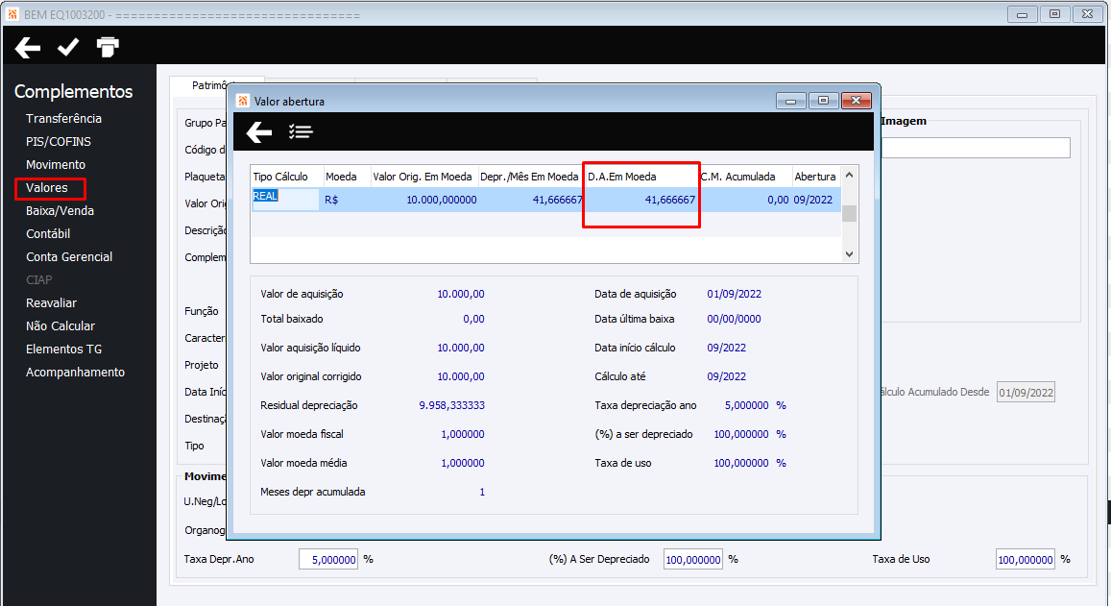Viewport: 1111px width, 606px height.
Task: Select the REAL cell in Tipo Cálculo
Action: point(285,199)
